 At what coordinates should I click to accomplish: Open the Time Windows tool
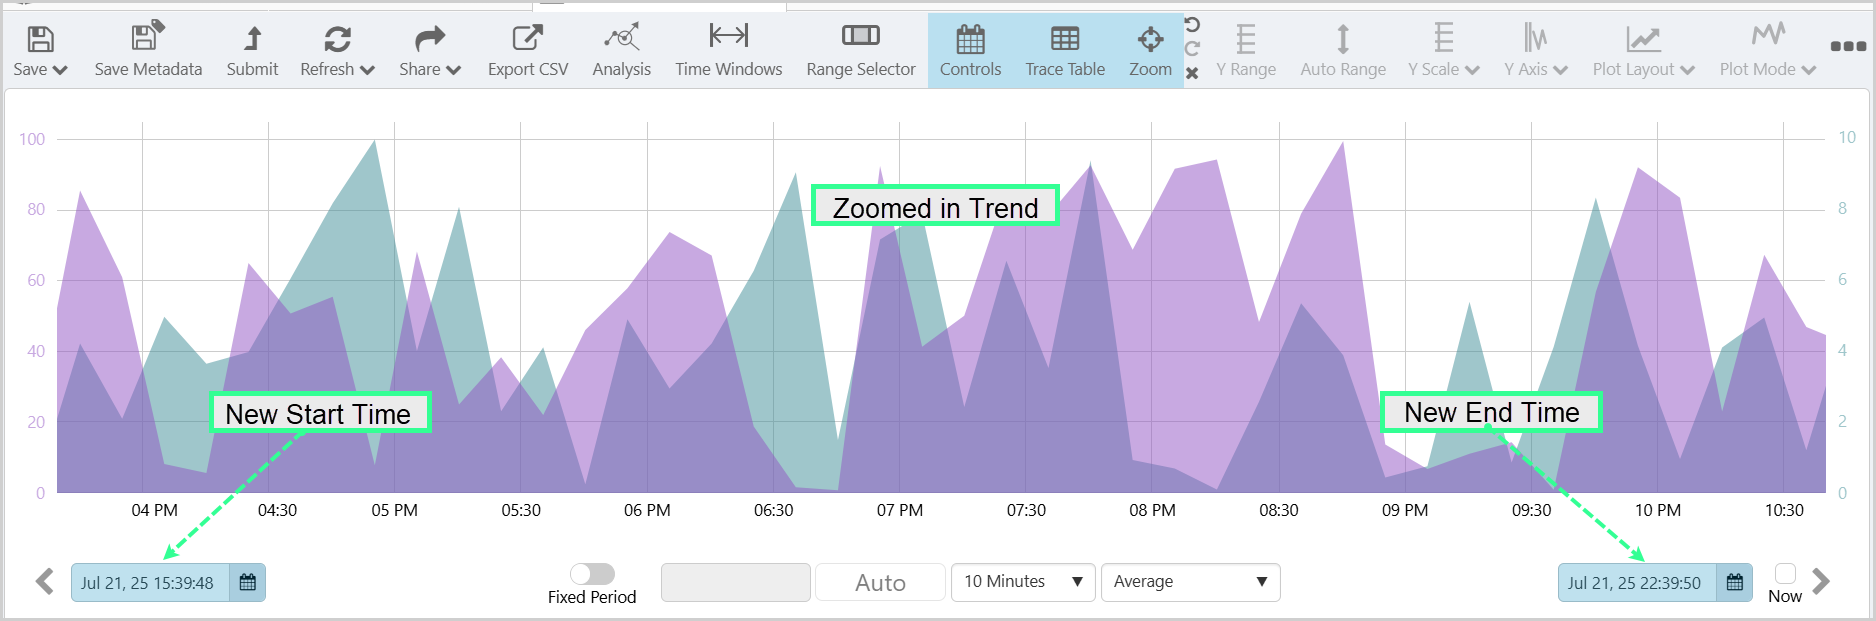click(728, 51)
